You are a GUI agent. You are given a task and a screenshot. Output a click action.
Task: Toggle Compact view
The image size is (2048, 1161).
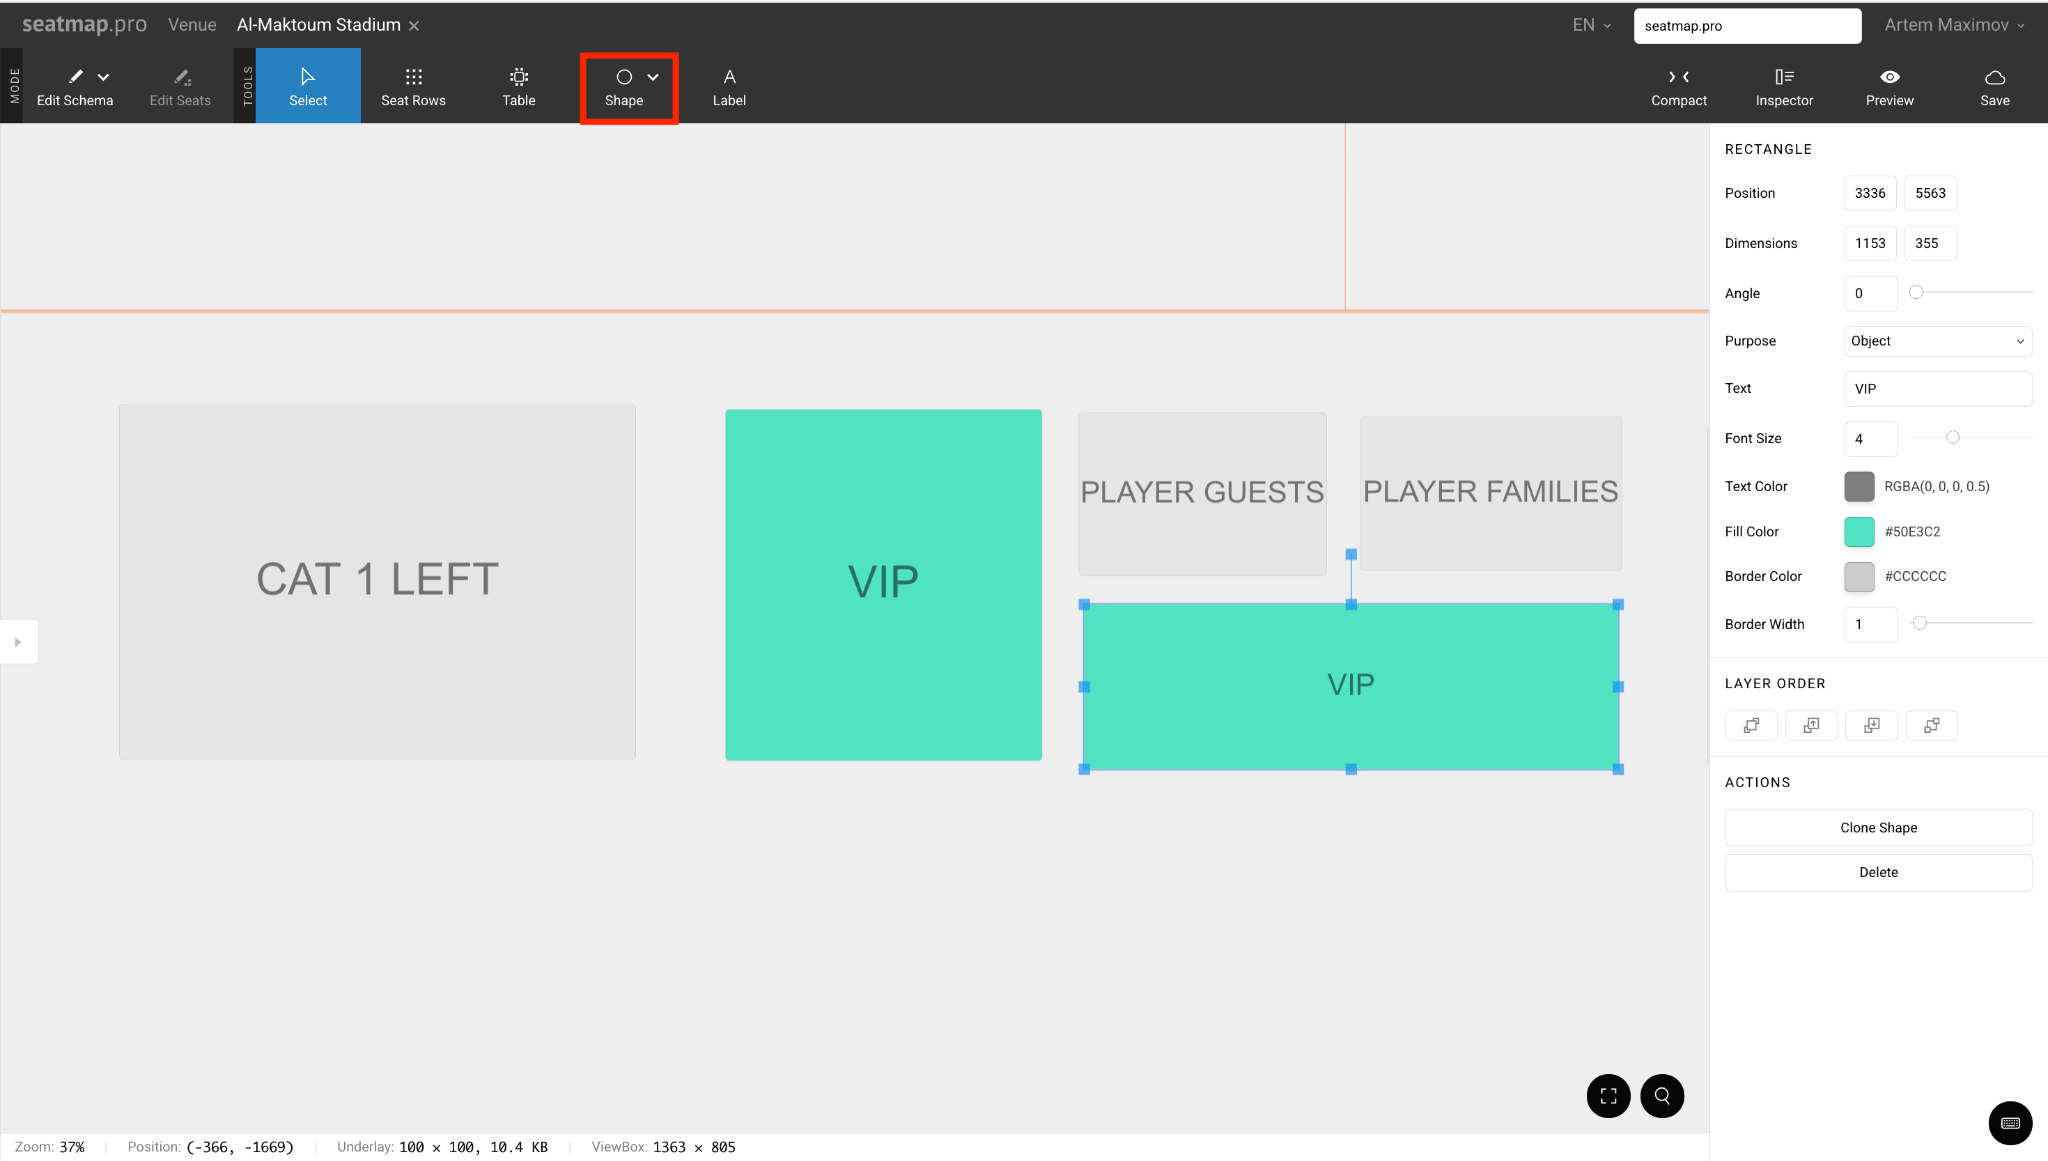coord(1679,87)
